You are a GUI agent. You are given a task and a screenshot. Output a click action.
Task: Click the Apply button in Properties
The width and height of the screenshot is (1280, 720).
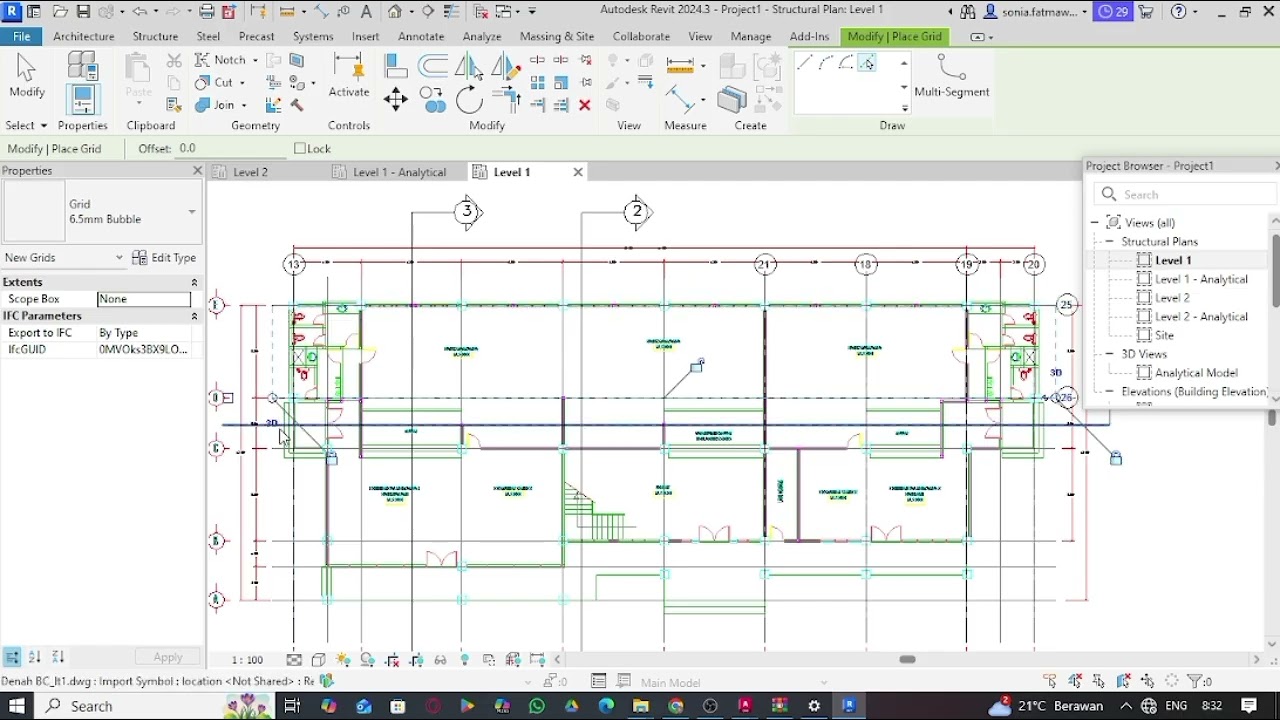coord(168,657)
